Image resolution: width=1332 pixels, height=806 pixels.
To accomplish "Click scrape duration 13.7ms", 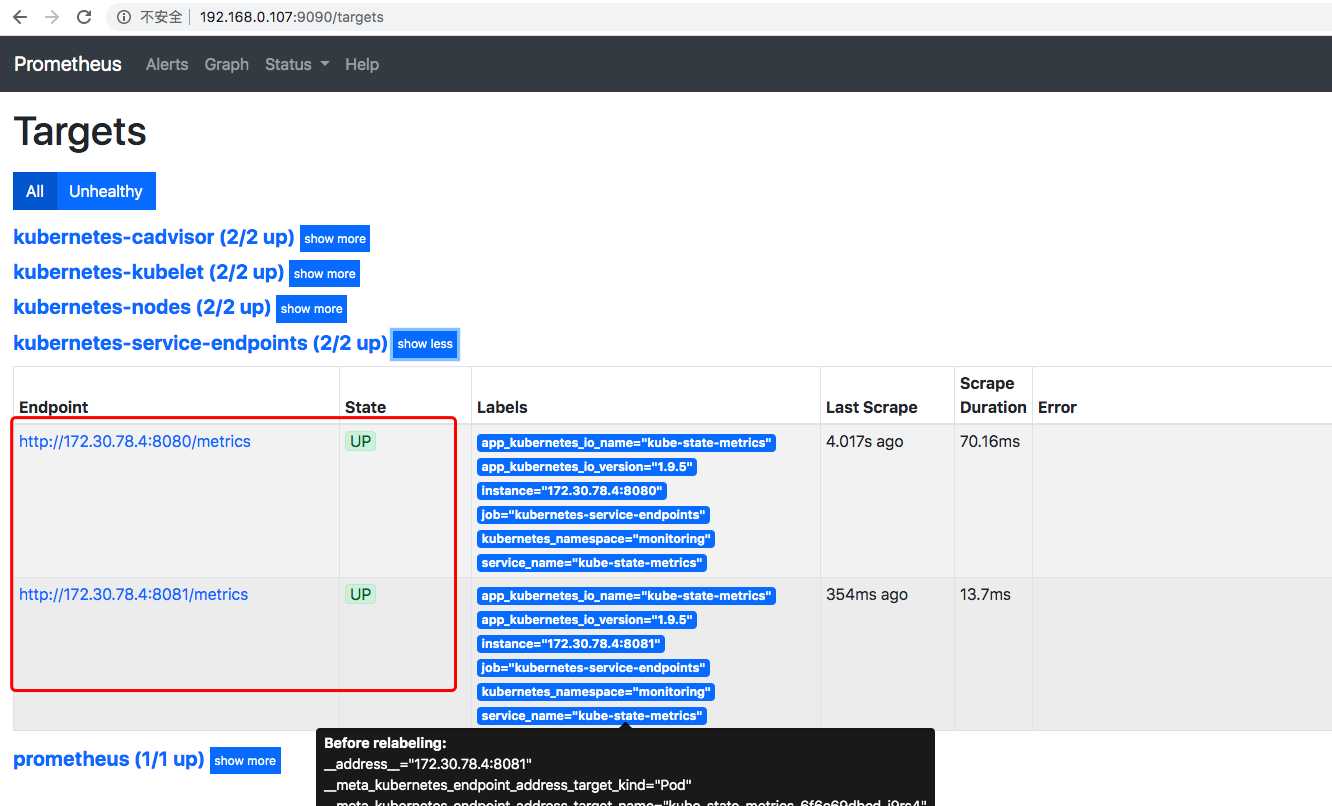I will [x=985, y=594].
